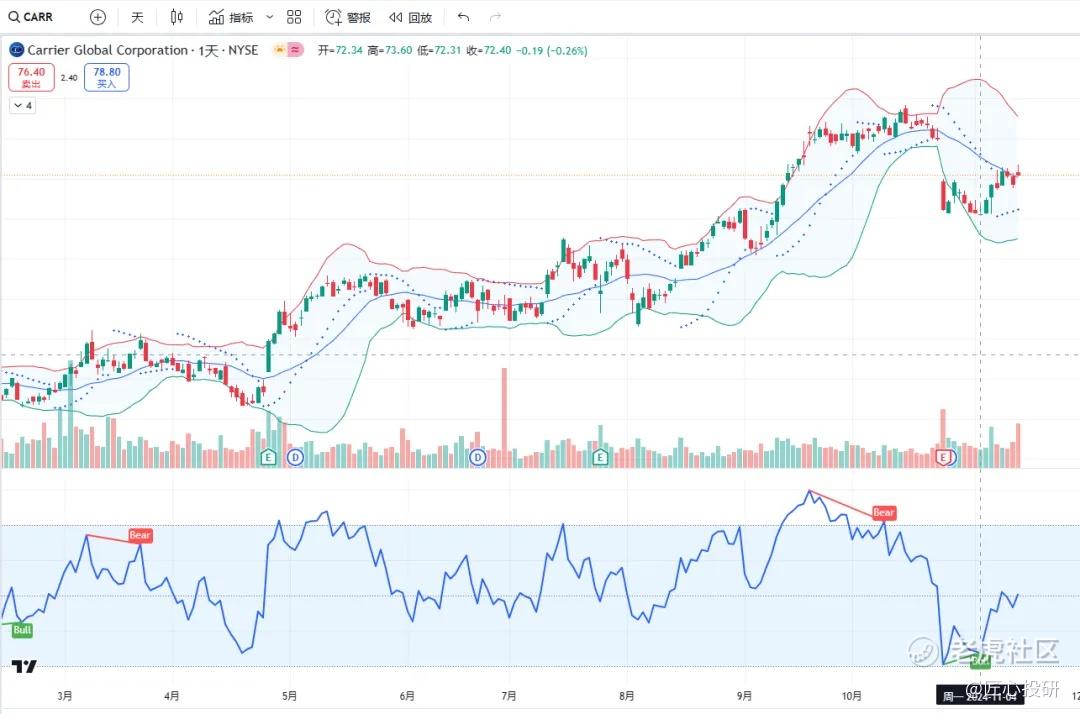Click the 3月 time axis label
This screenshot has width=1080, height=714.
pyautogui.click(x=65, y=696)
